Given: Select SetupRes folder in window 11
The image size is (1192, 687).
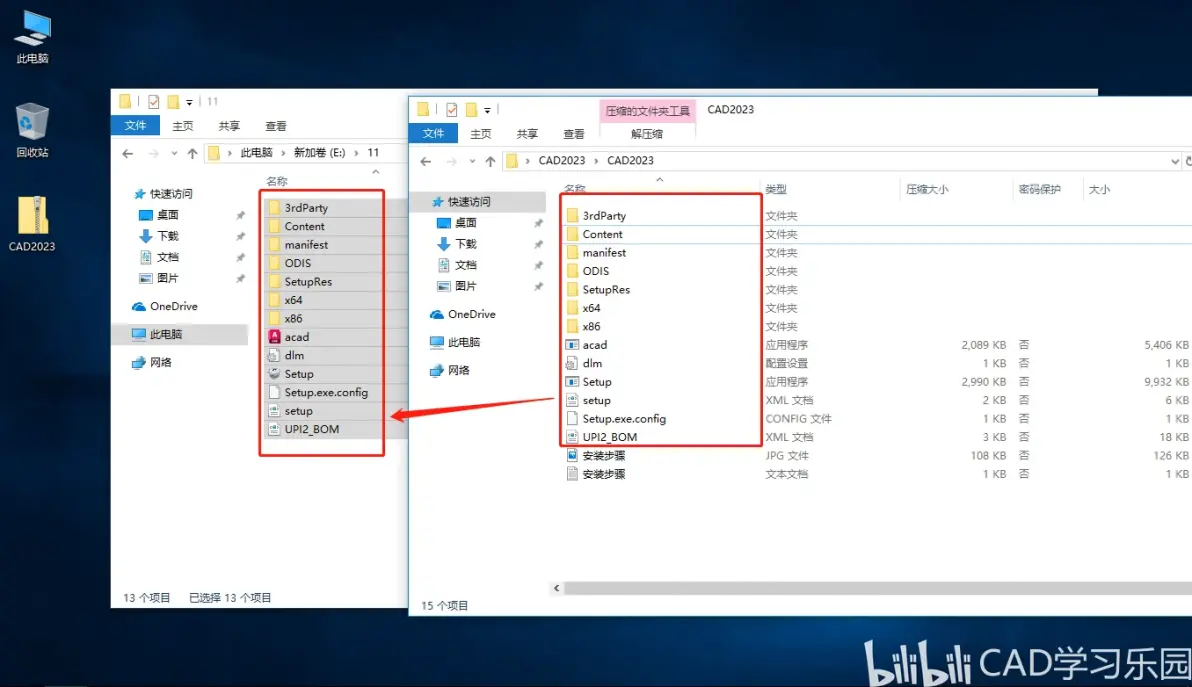Looking at the screenshot, I should [308, 281].
